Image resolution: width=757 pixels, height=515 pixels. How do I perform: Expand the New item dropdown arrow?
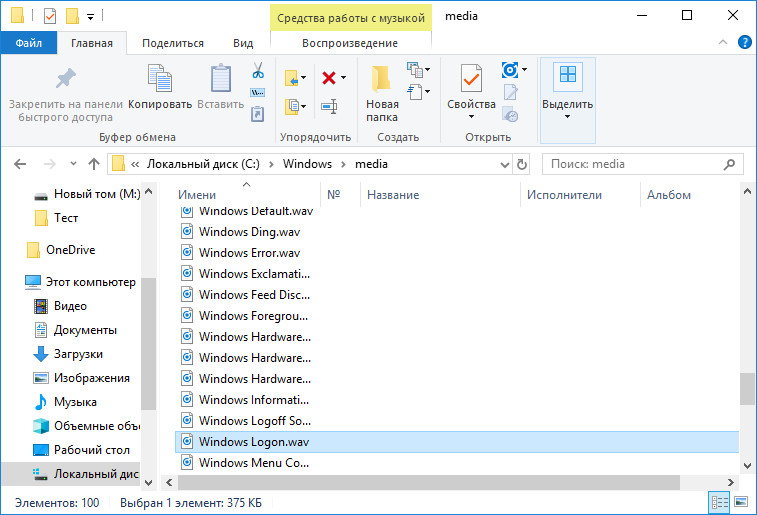click(x=428, y=70)
